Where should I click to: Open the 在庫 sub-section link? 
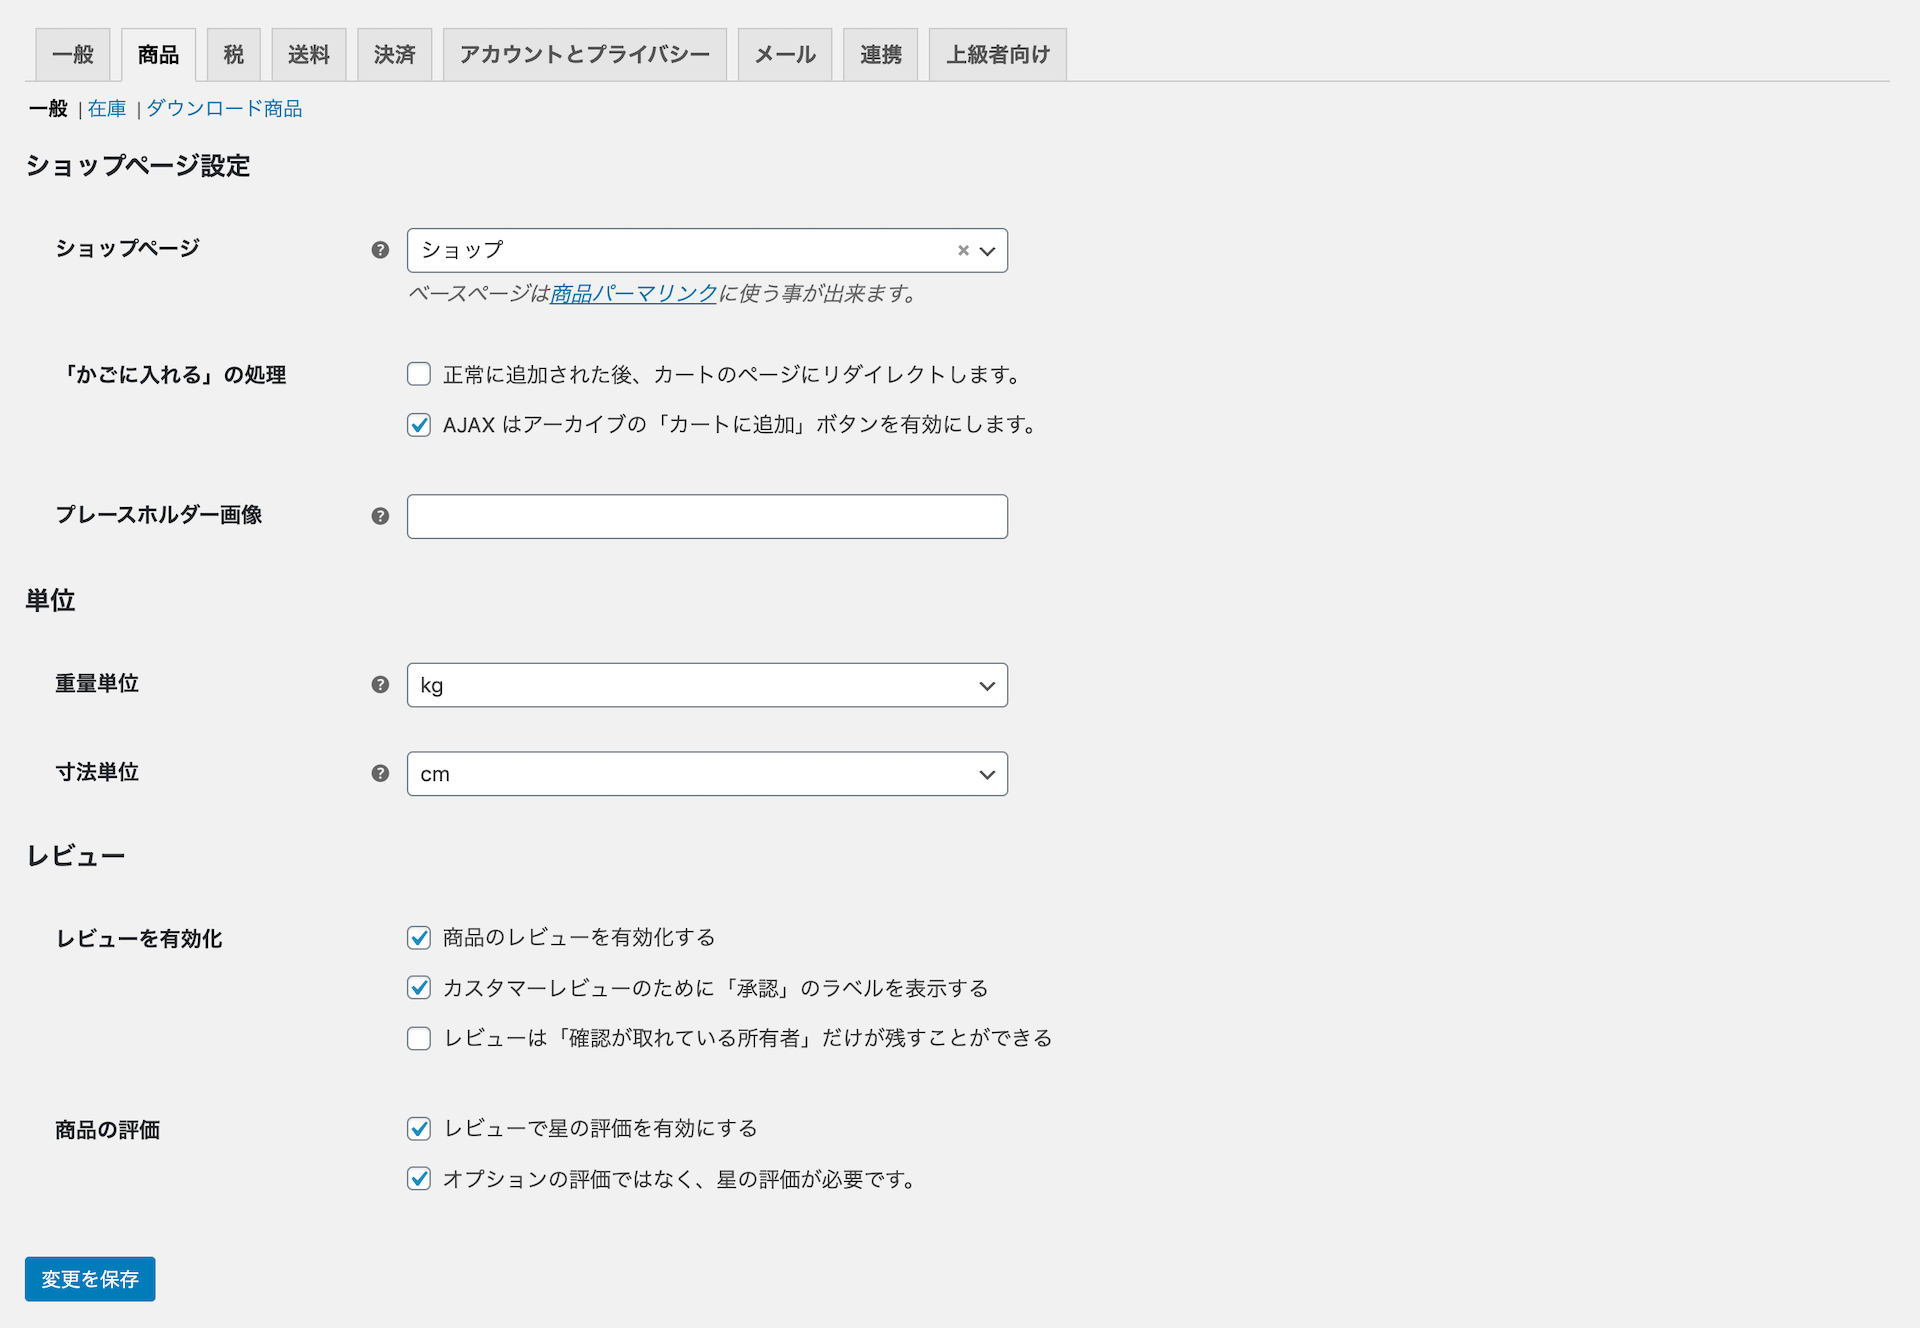pyautogui.click(x=107, y=108)
